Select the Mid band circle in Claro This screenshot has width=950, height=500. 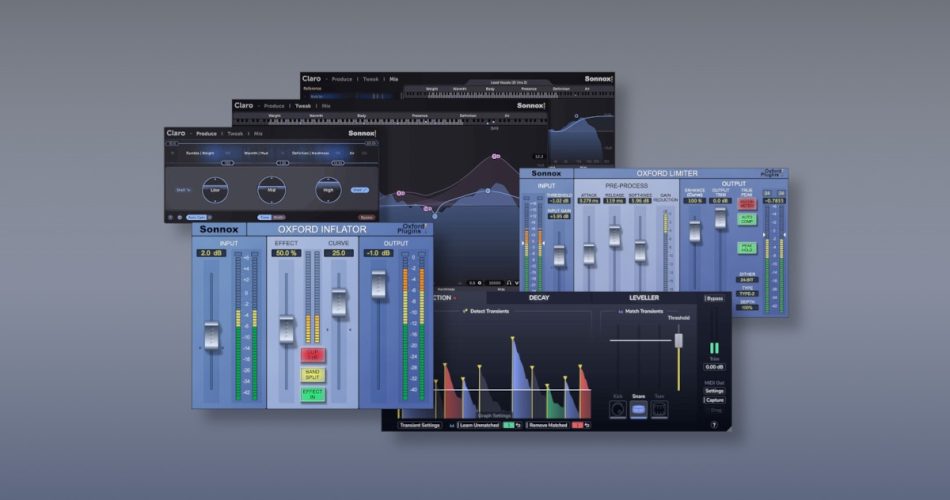(x=271, y=190)
